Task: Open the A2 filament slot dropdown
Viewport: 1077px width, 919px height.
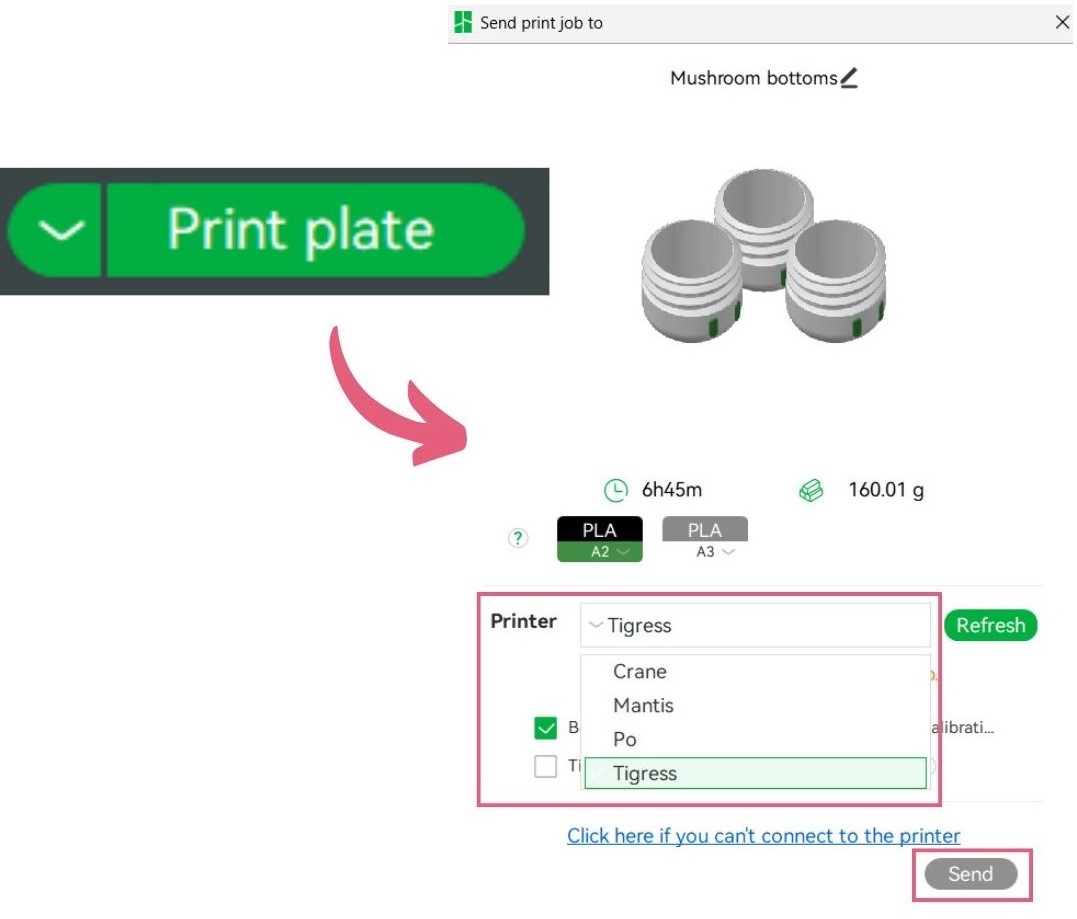Action: pyautogui.click(x=600, y=552)
